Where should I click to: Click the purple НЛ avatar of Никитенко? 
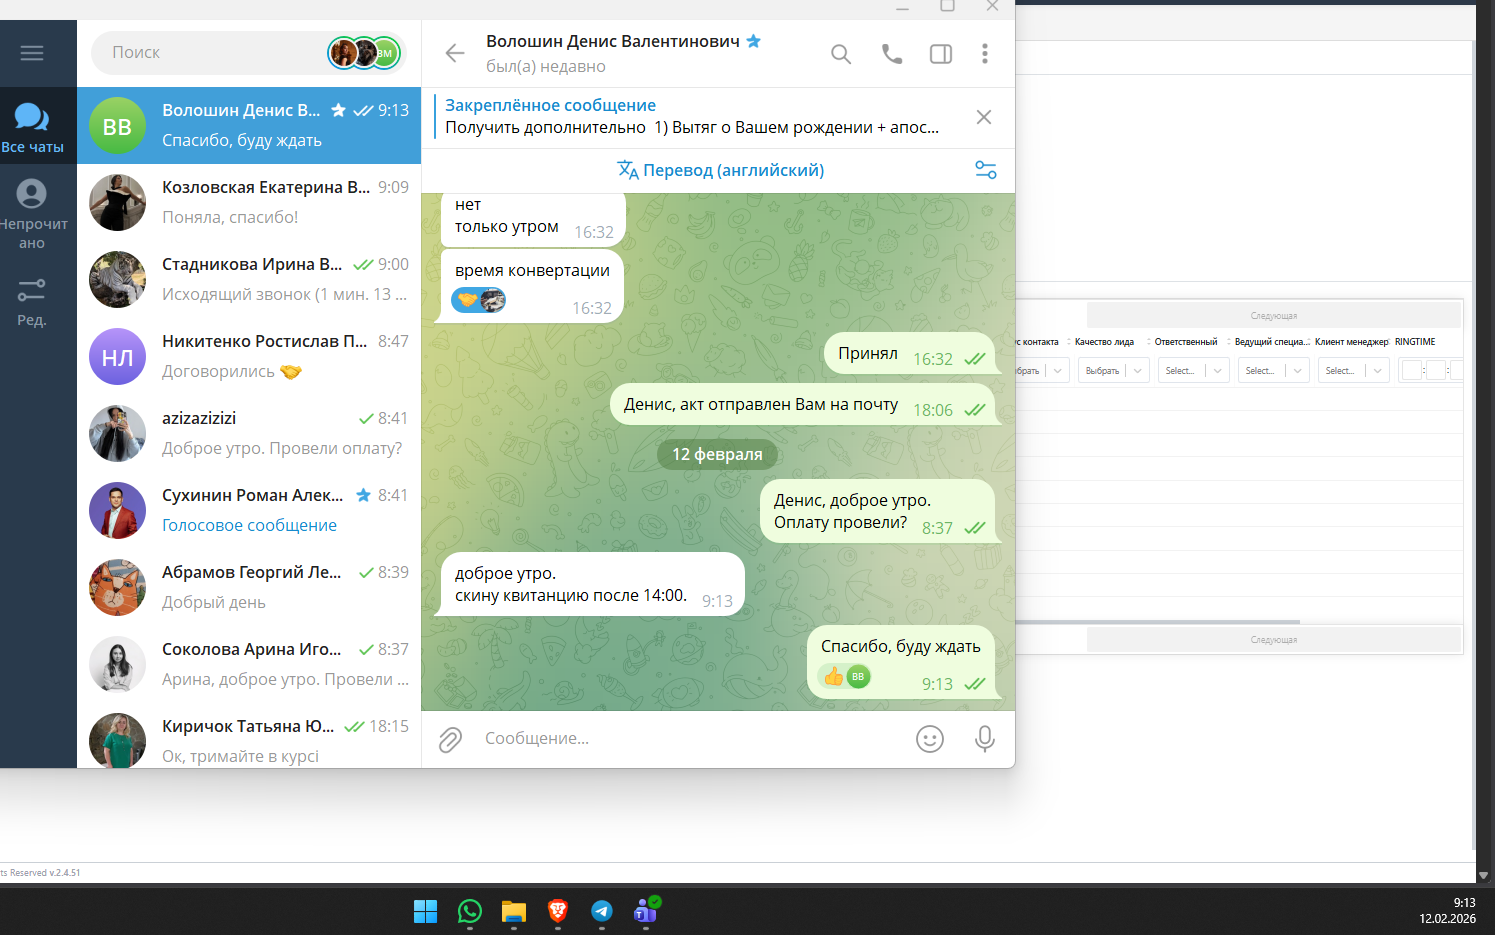point(118,357)
